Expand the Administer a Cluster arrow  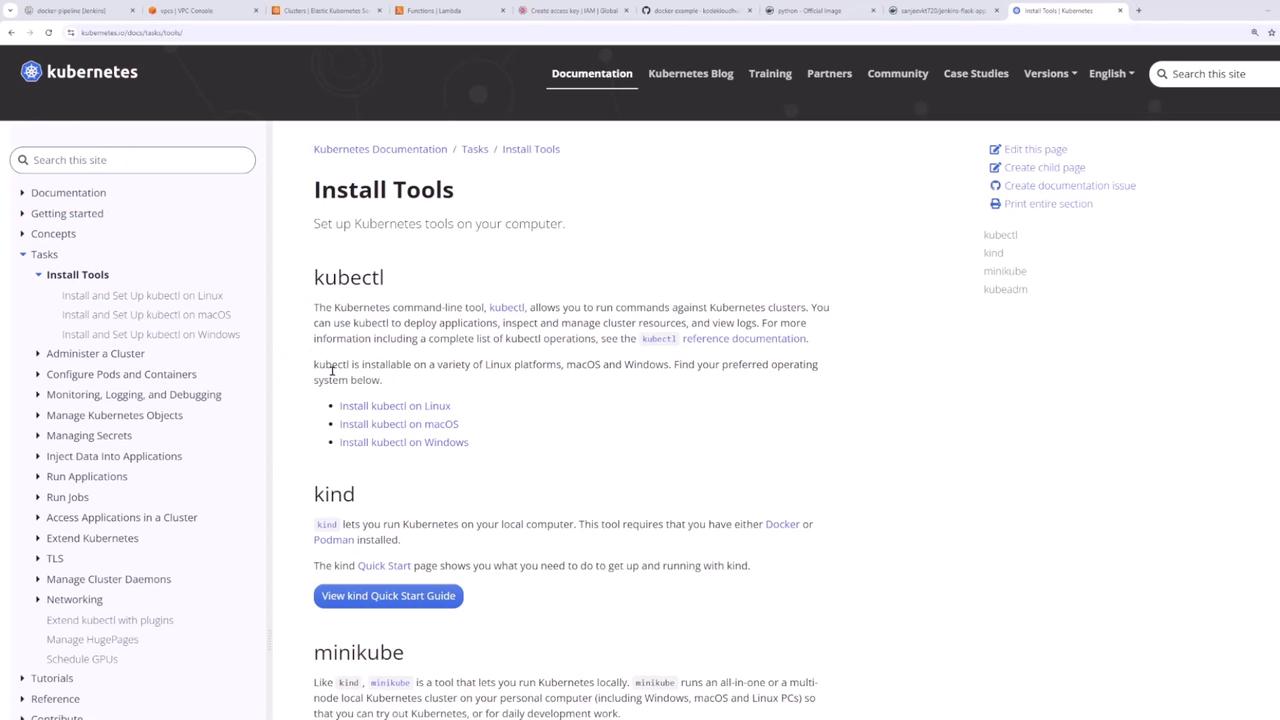pyautogui.click(x=38, y=353)
